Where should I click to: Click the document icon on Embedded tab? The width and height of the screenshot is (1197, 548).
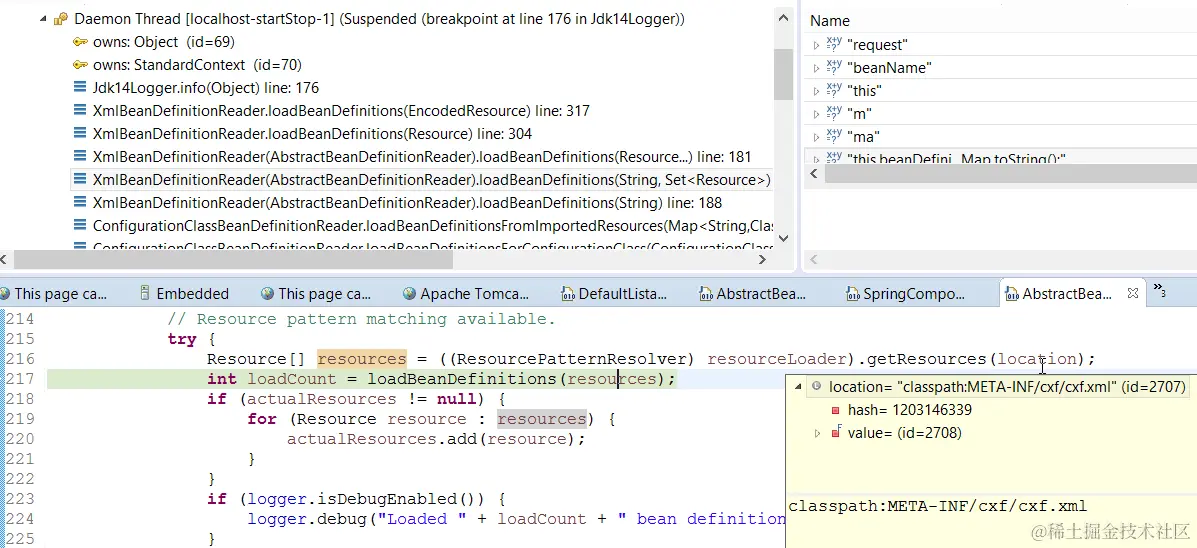tap(145, 294)
